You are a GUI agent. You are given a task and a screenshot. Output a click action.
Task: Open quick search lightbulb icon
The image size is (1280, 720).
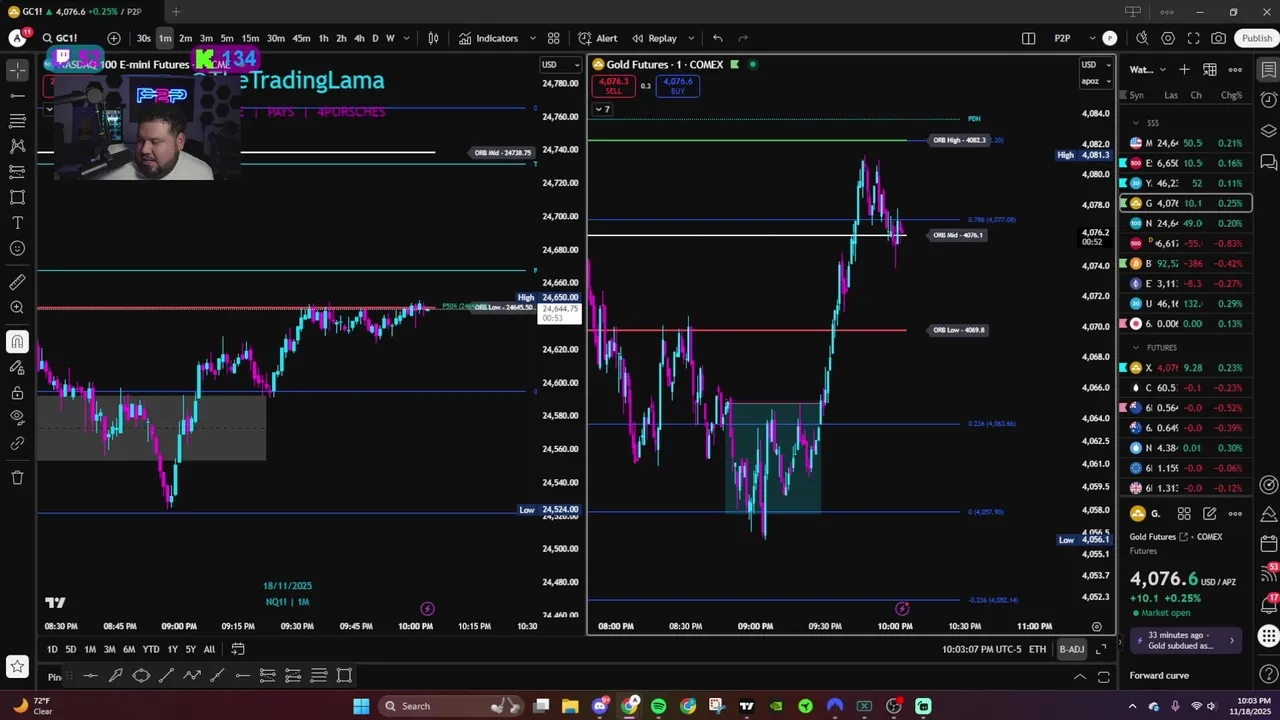click(1142, 38)
